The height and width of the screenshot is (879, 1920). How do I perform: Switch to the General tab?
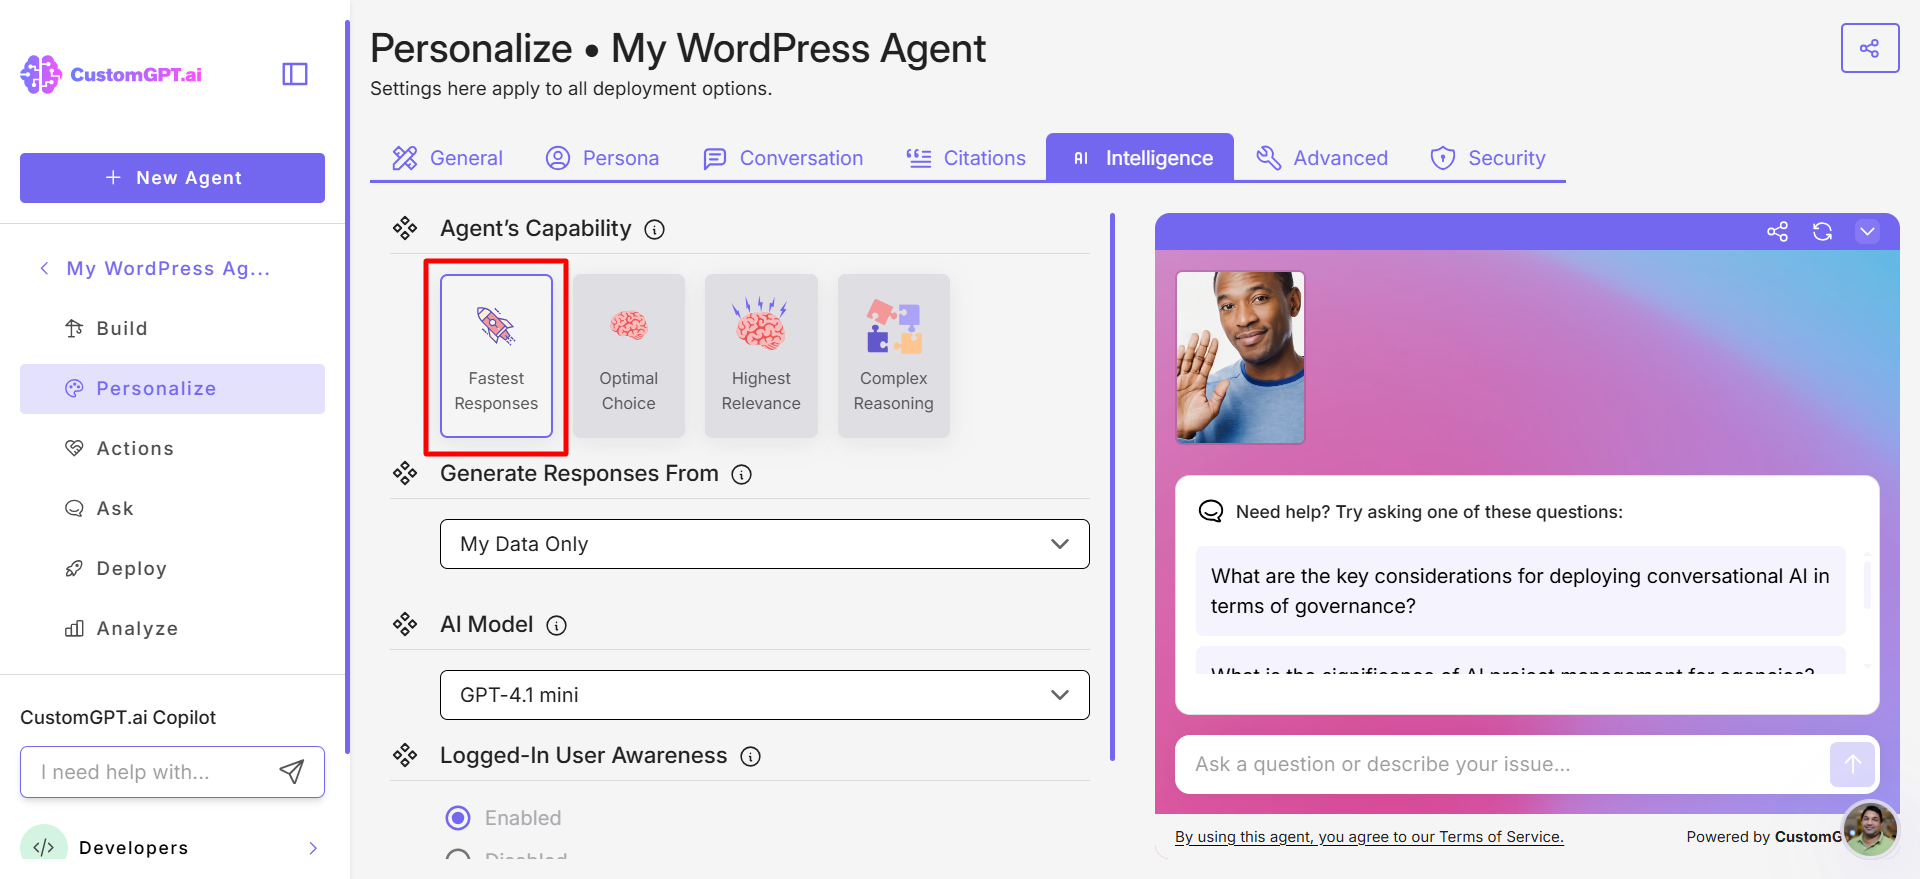(x=447, y=158)
